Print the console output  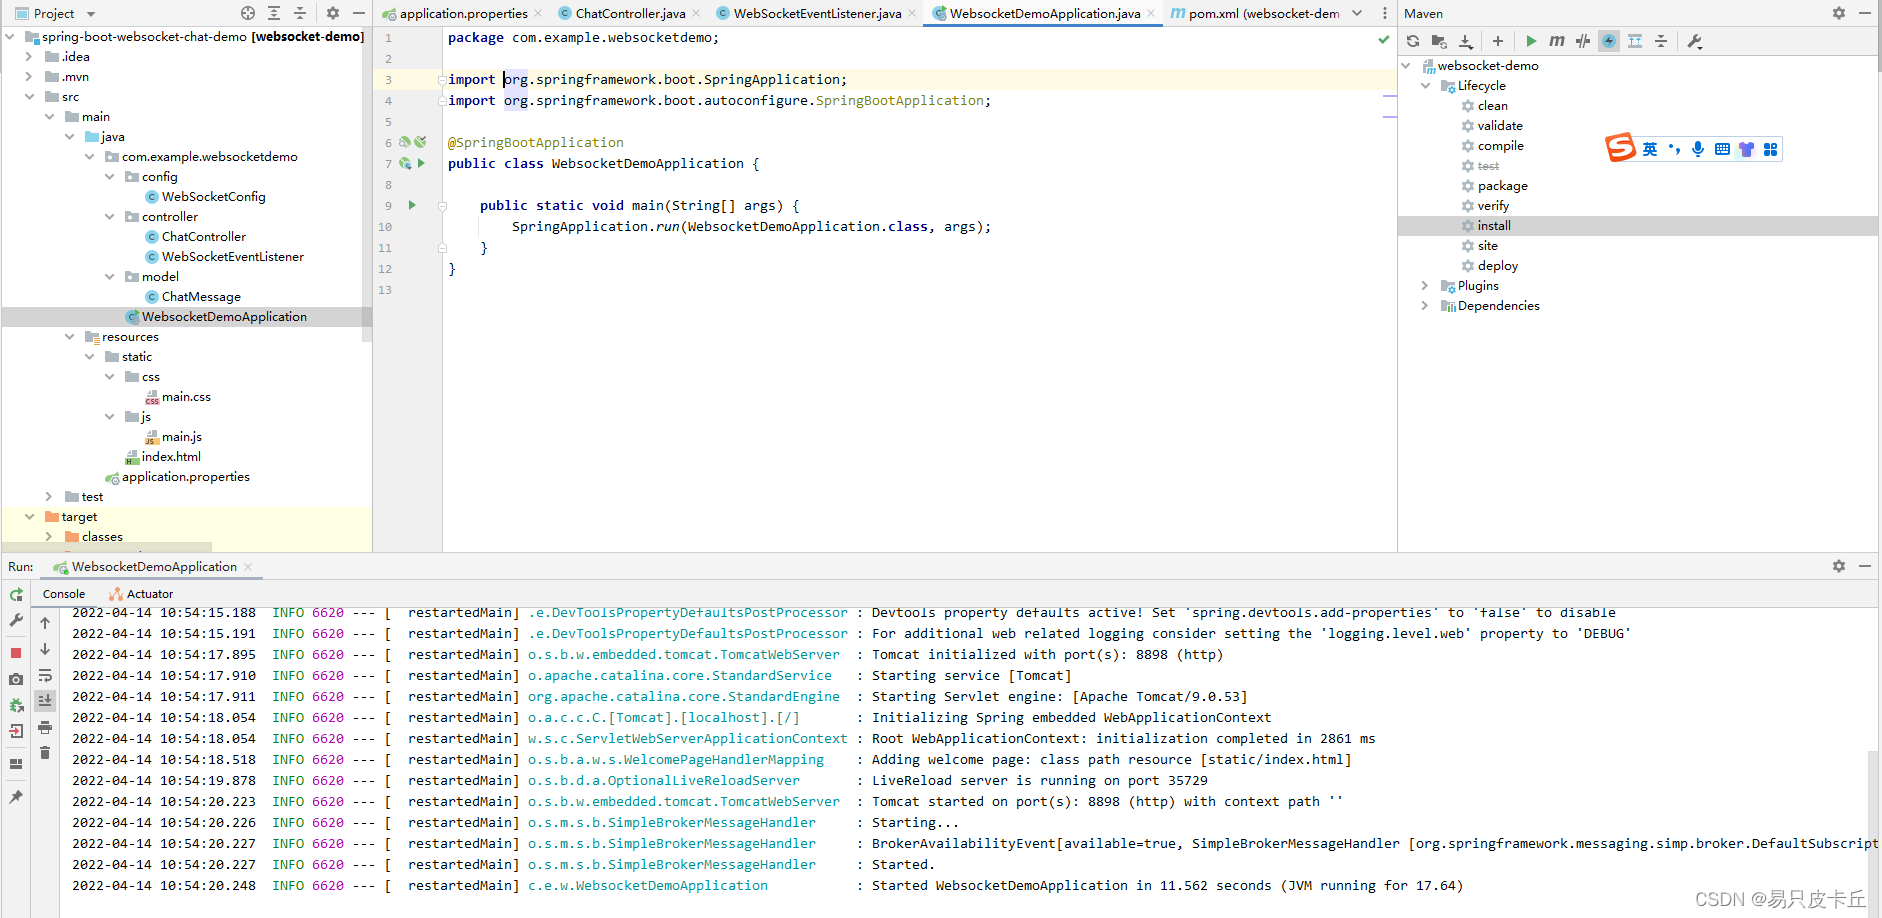(45, 727)
